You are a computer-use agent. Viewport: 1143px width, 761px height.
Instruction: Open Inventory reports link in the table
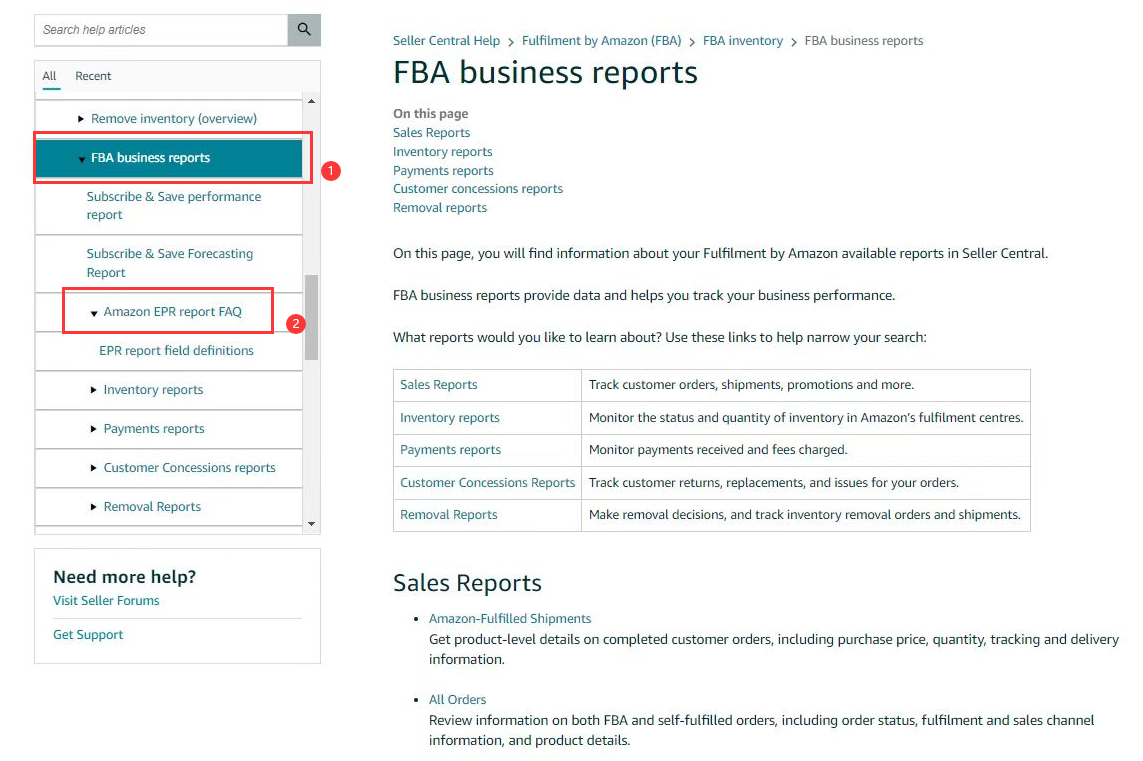click(x=450, y=418)
